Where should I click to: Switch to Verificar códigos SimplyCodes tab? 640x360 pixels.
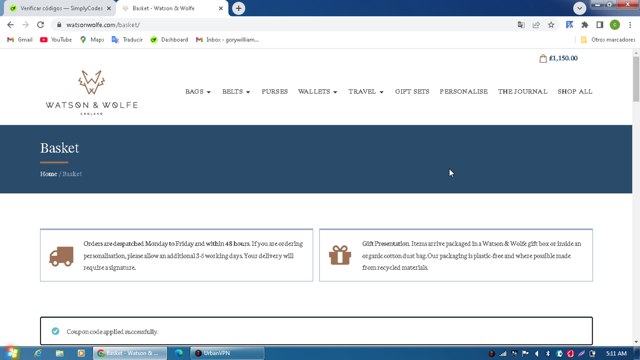click(59, 8)
